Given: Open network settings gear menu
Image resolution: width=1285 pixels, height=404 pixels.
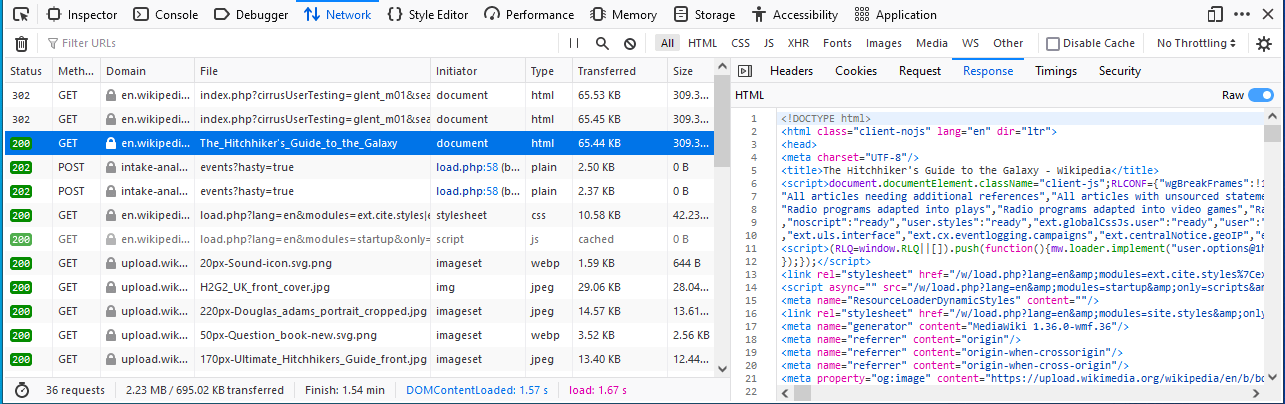Looking at the screenshot, I should coord(1264,44).
